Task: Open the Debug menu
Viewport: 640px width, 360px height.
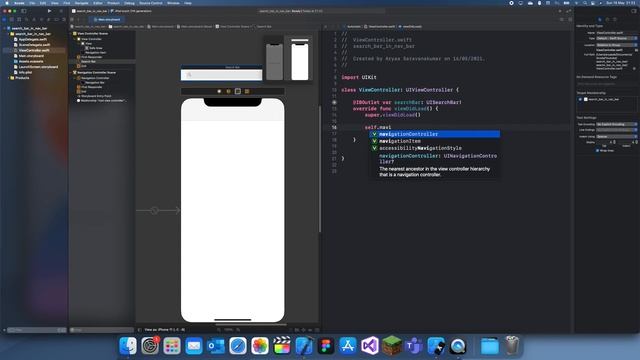Action: (x=129, y=3)
